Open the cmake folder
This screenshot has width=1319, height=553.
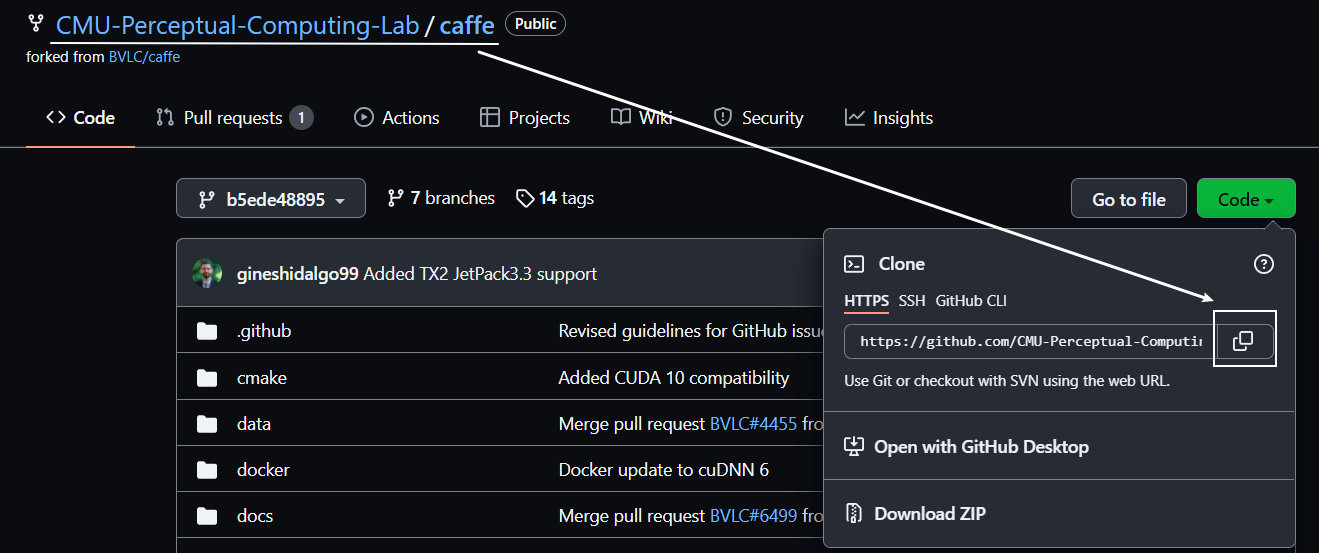(x=262, y=378)
